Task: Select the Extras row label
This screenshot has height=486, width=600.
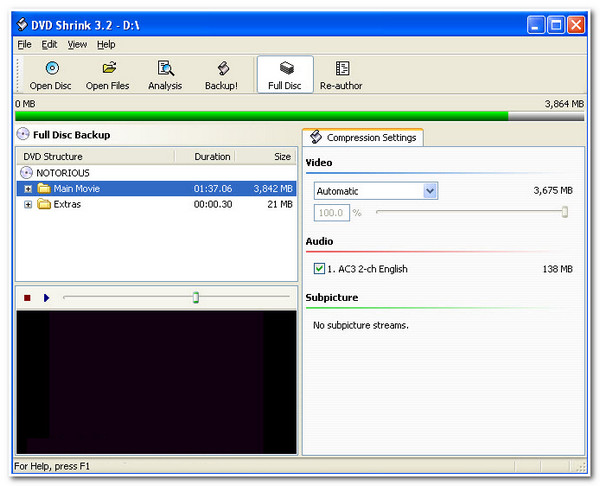Action: [67, 204]
